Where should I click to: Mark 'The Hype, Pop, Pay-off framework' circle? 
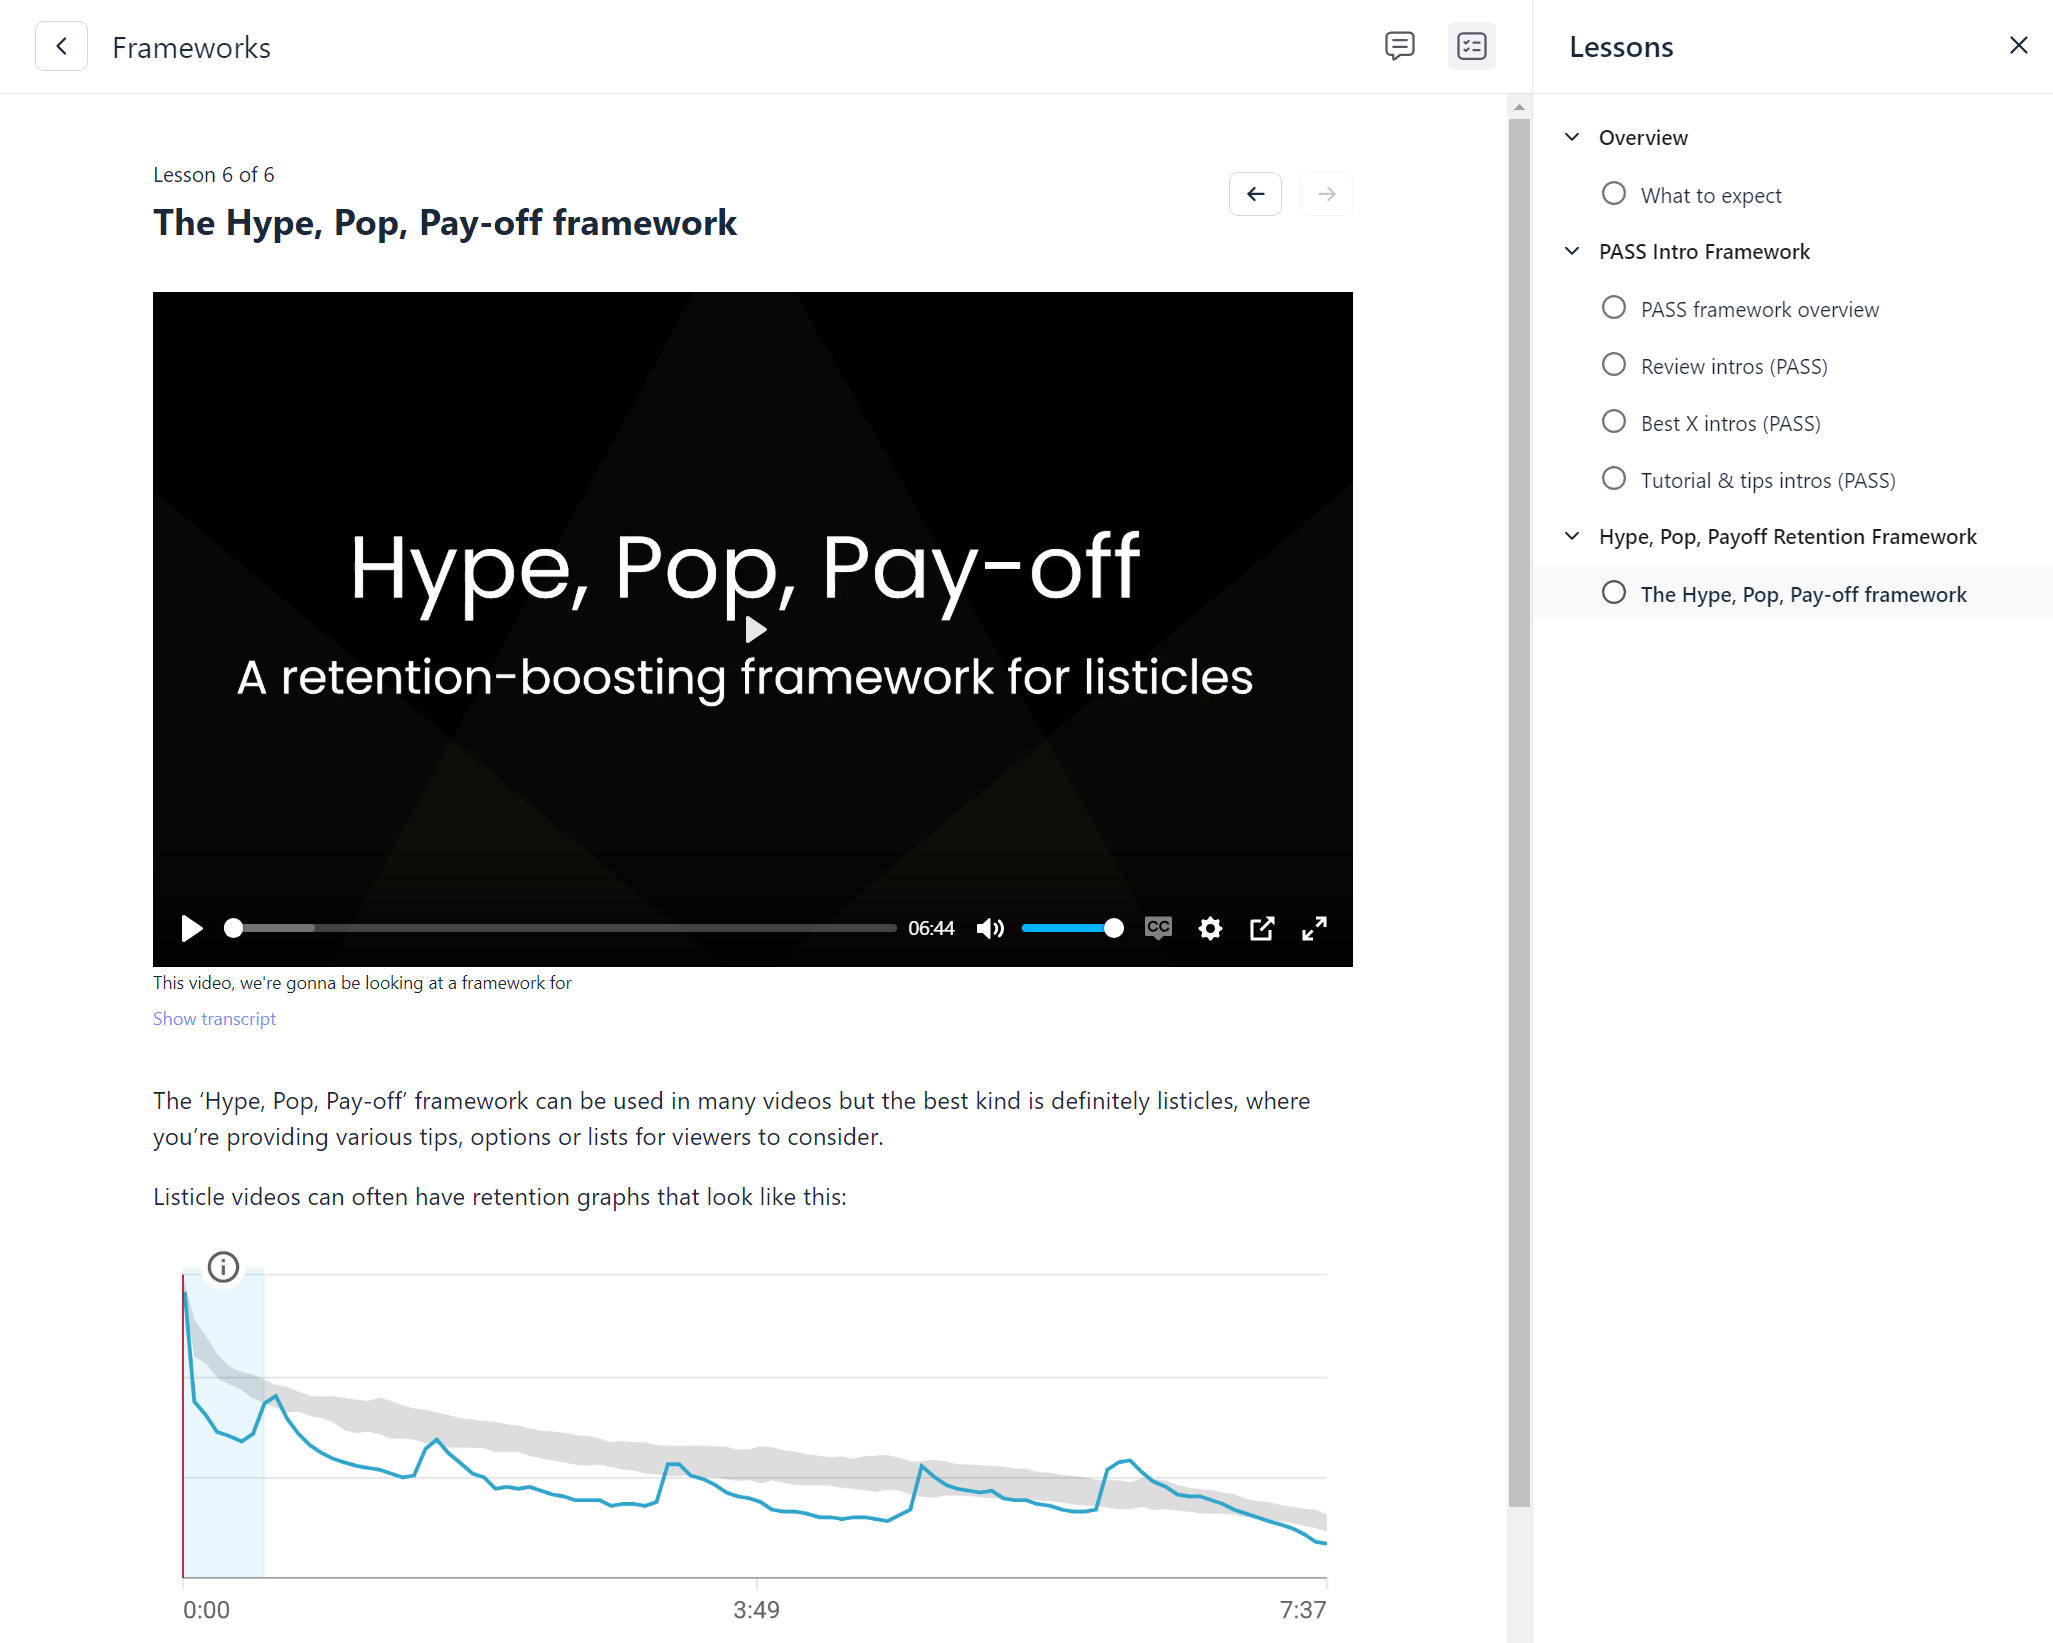tap(1614, 593)
